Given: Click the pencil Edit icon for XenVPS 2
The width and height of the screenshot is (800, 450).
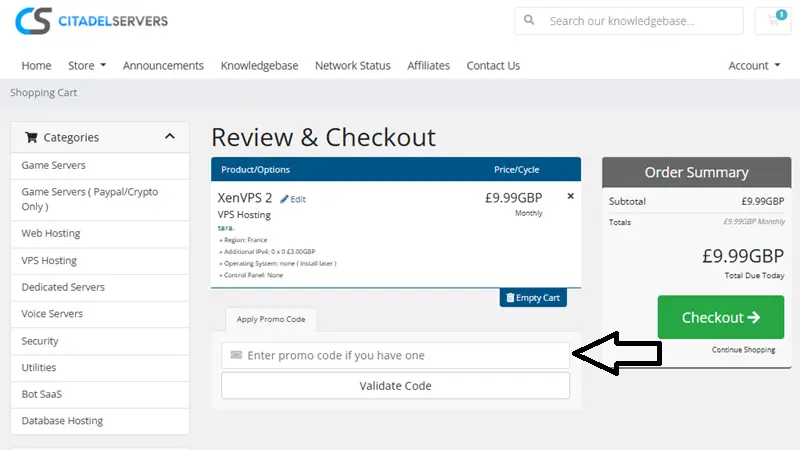Looking at the screenshot, I should [x=285, y=199].
